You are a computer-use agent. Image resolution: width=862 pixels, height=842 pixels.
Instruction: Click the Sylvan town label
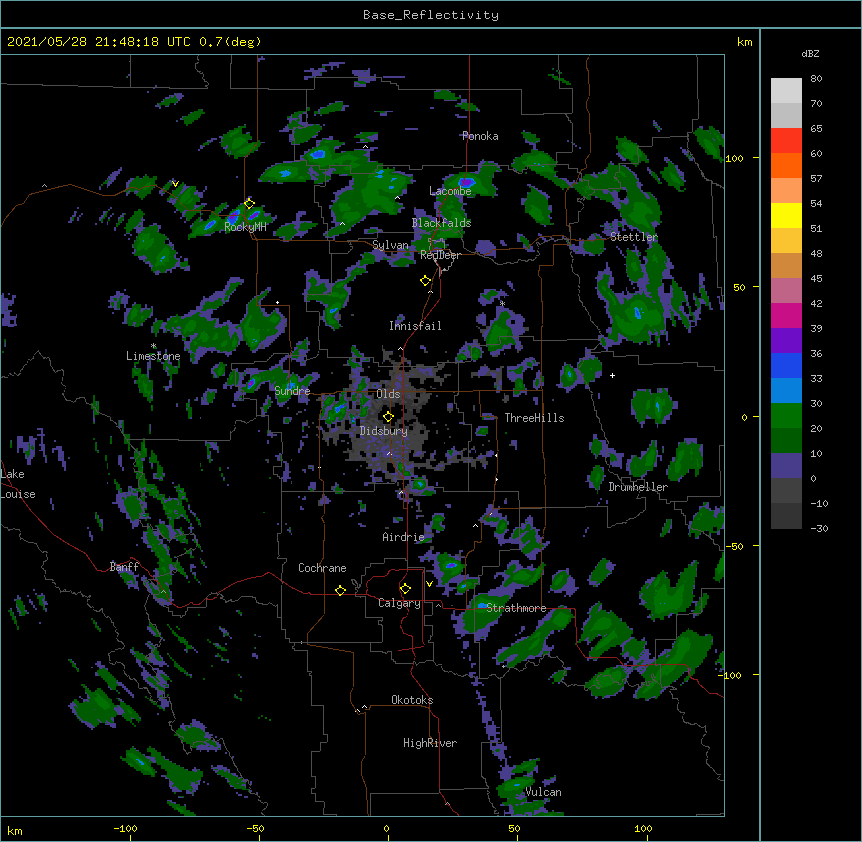[x=390, y=245]
